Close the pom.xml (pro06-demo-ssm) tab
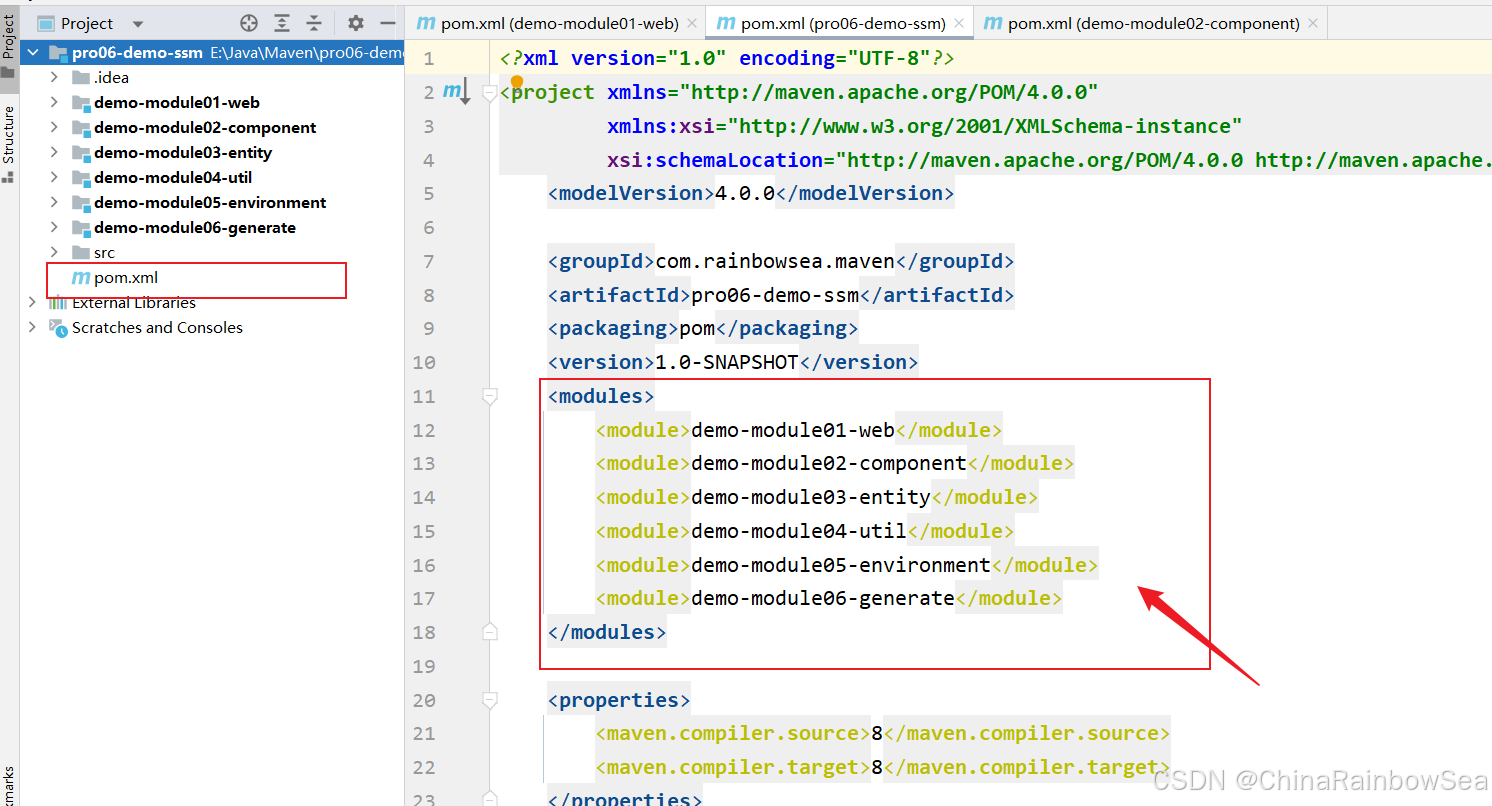The height and width of the screenshot is (806, 1492). click(x=958, y=23)
